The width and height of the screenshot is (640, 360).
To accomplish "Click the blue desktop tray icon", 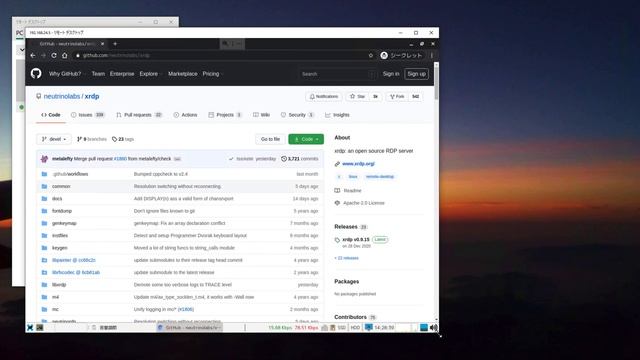I will click(x=424, y=327).
